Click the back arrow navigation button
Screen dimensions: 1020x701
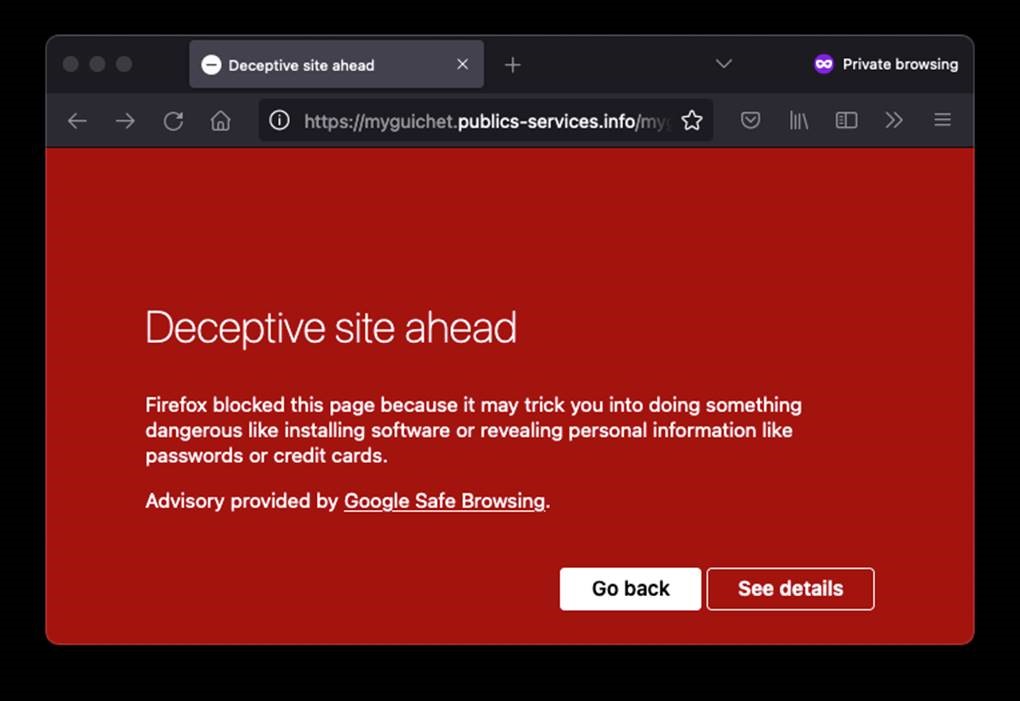pyautogui.click(x=77, y=121)
